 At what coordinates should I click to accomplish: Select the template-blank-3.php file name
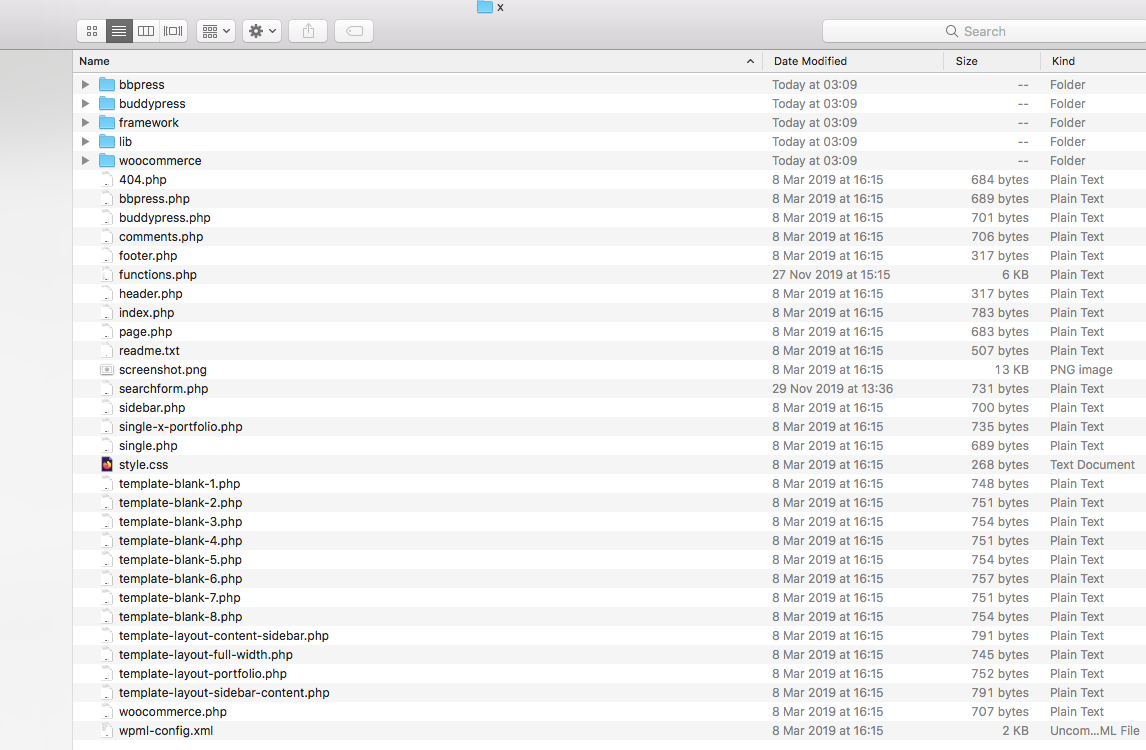[181, 522]
